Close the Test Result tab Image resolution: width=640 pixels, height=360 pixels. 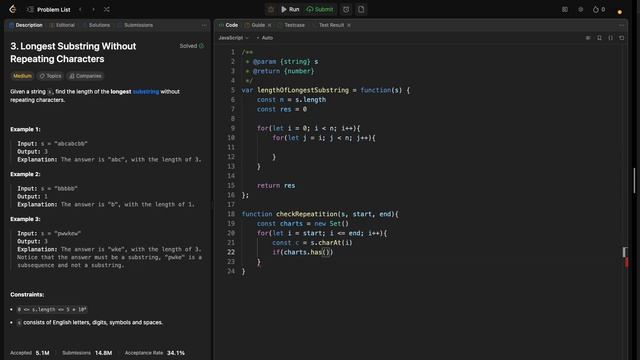tap(349, 25)
